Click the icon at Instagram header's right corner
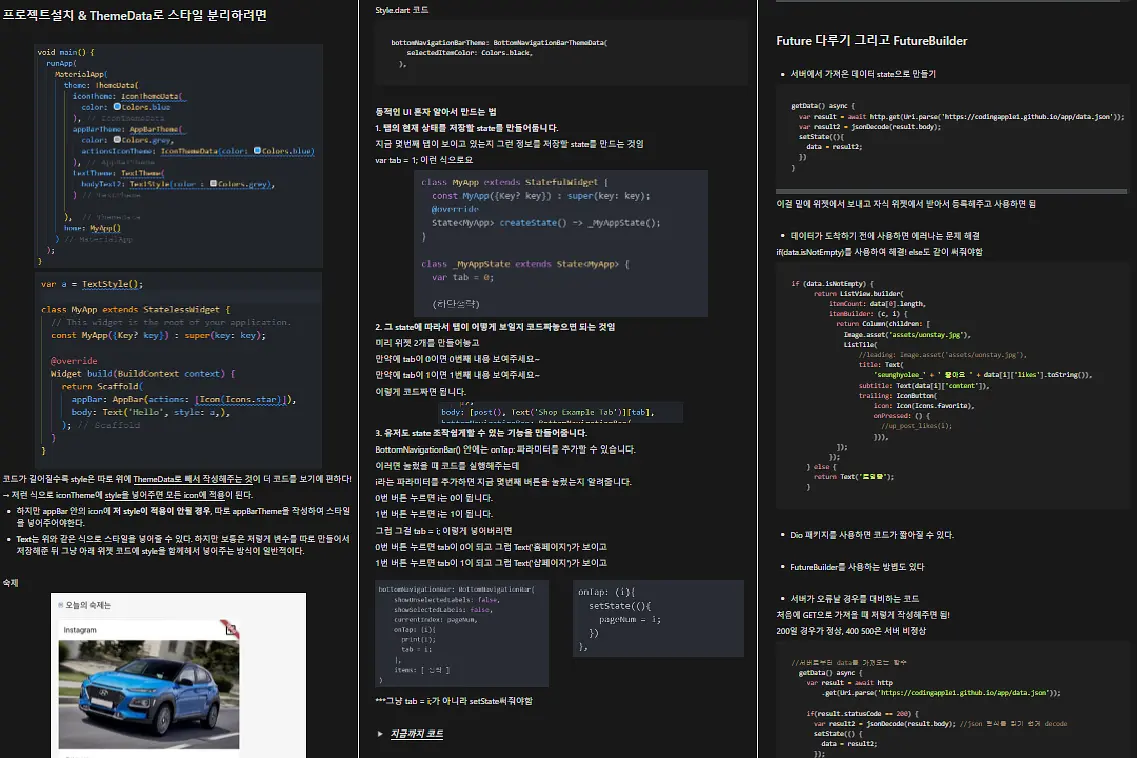 [x=230, y=629]
